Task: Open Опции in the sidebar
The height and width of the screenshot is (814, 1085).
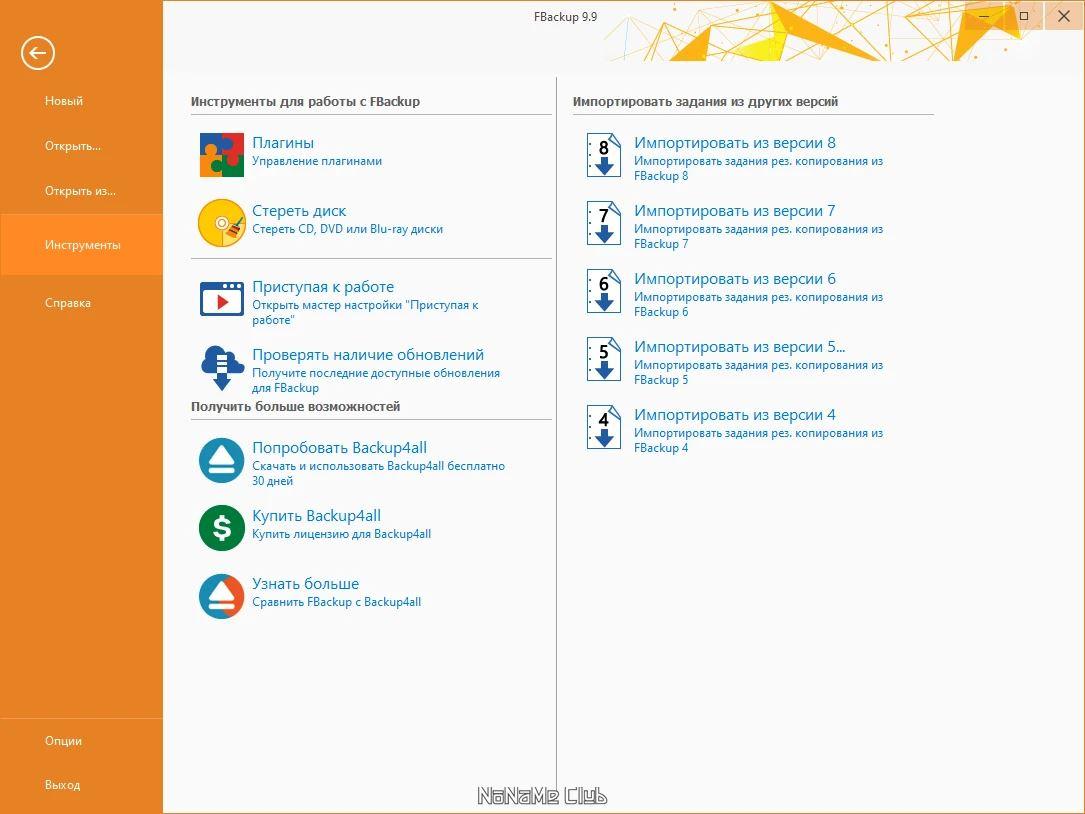Action: coord(63,741)
